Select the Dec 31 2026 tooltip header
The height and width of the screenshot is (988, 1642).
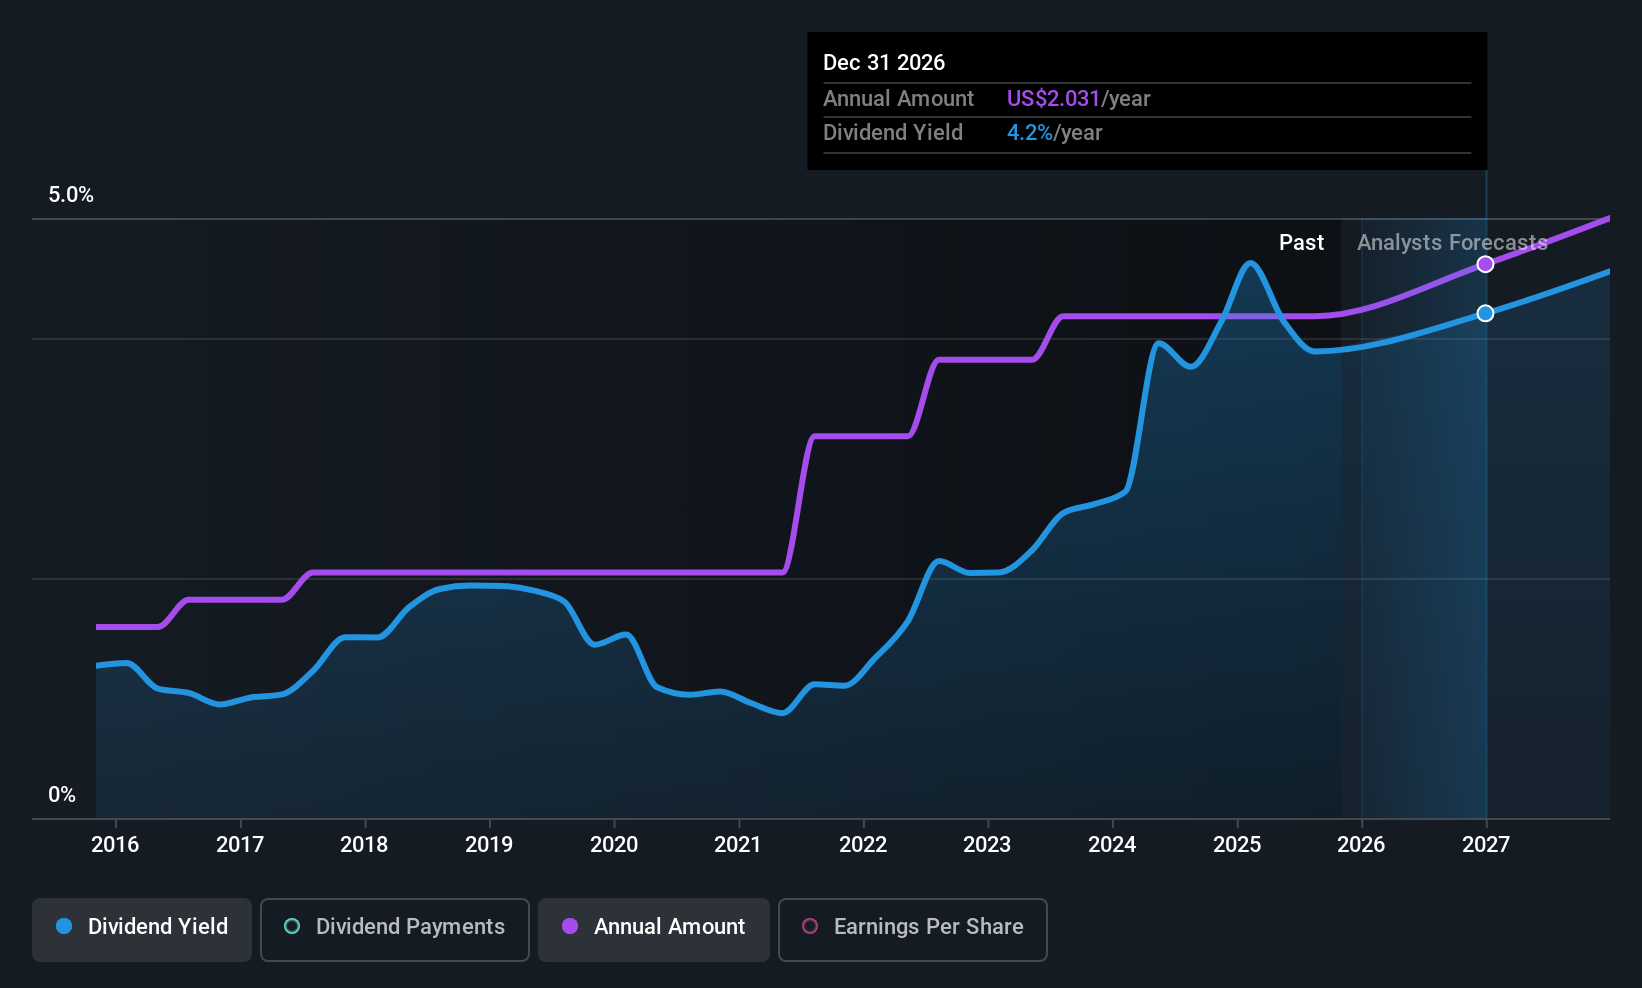(x=884, y=62)
